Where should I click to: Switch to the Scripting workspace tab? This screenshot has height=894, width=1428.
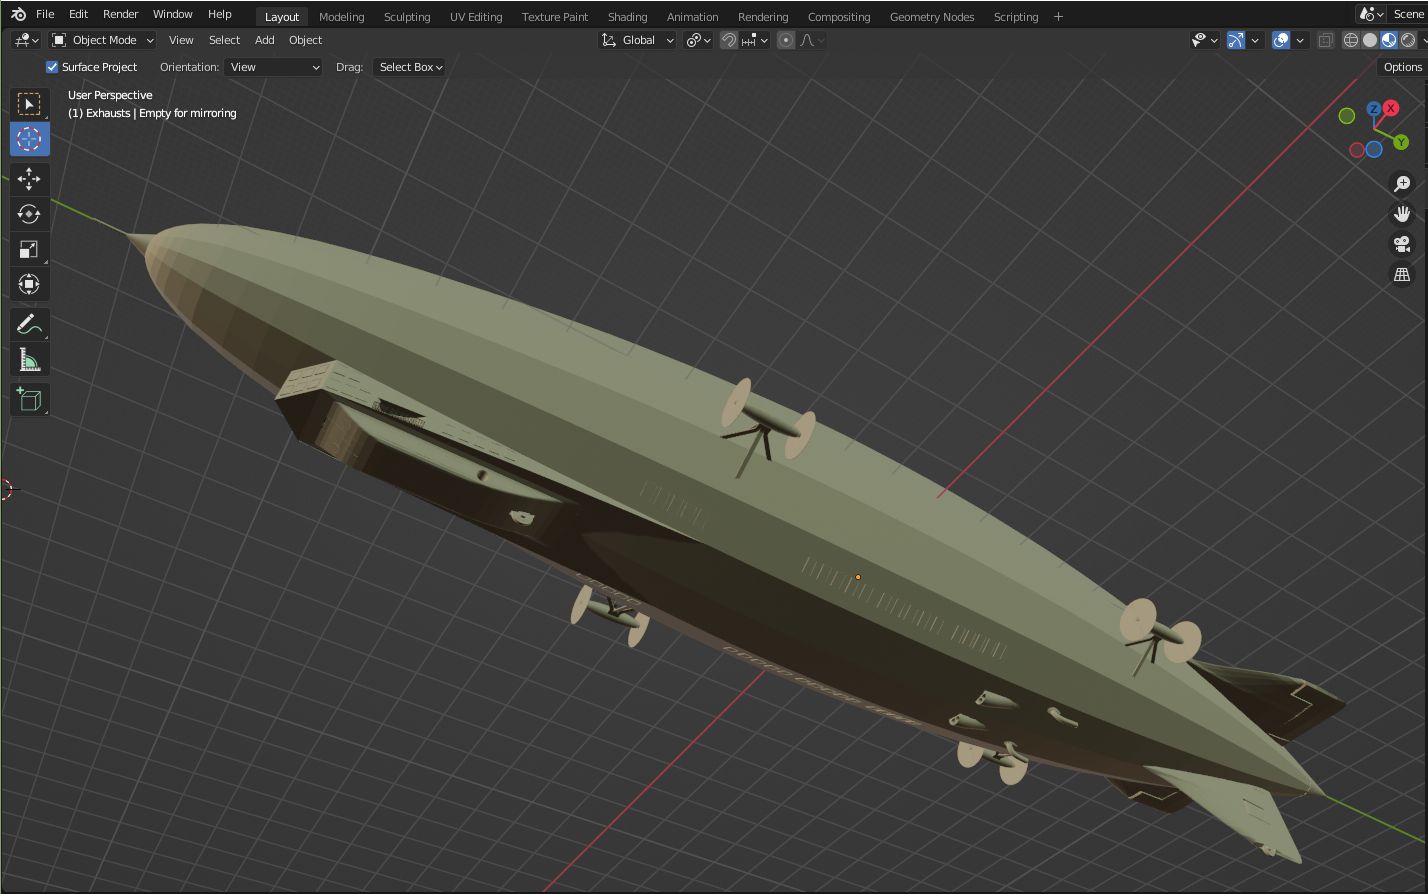coord(1016,17)
